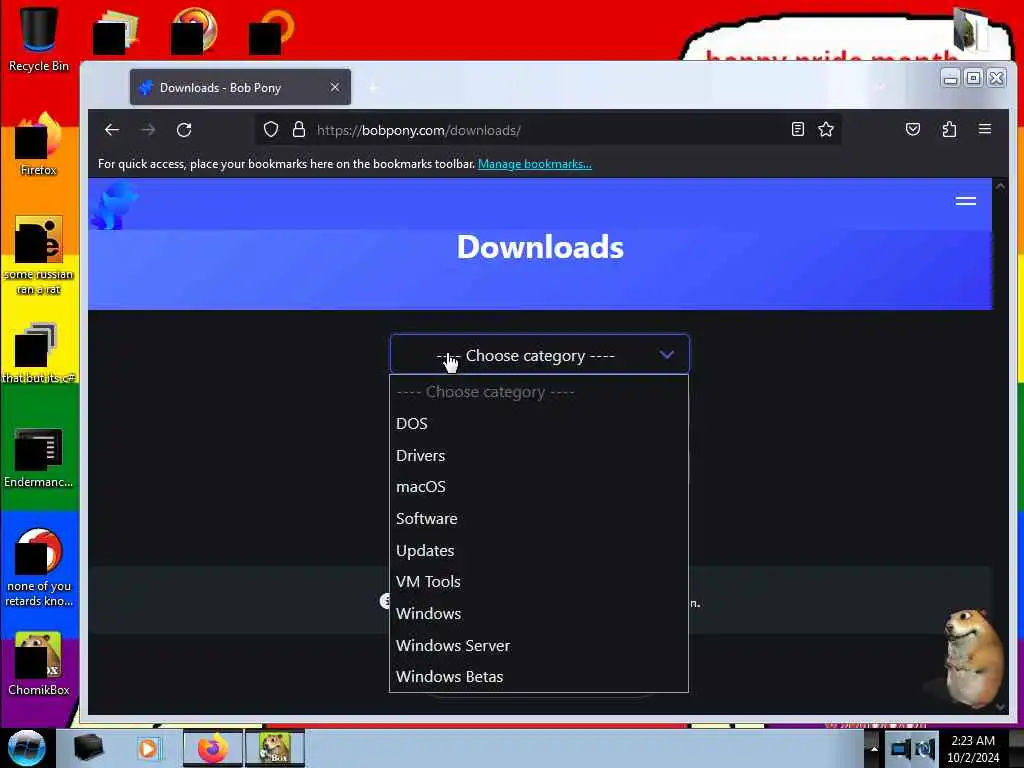
Task: Select the Endermanc... desktop icon
Action: click(39, 458)
